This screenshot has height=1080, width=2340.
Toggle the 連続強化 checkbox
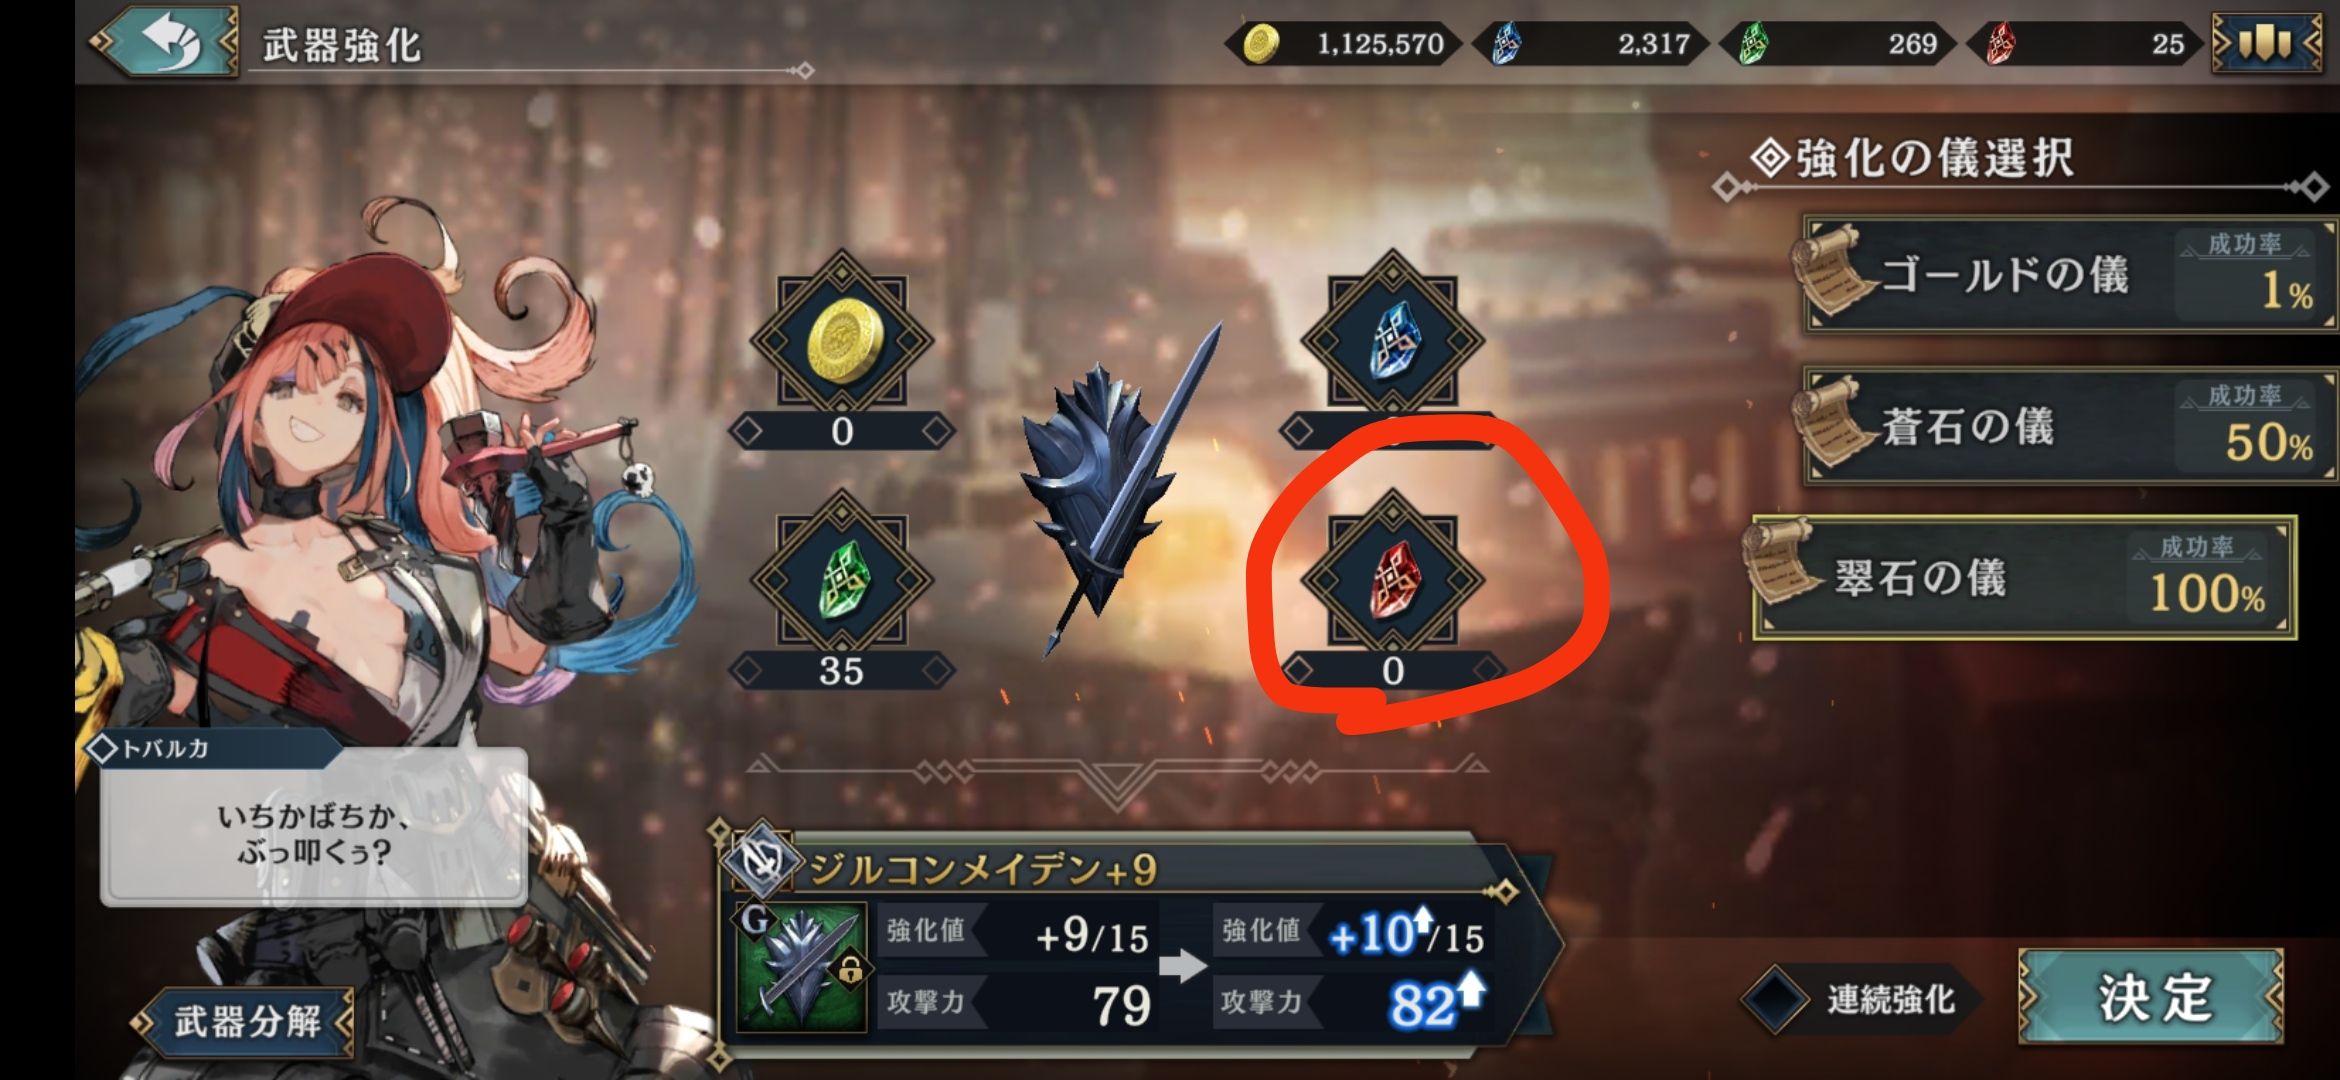(1775, 999)
